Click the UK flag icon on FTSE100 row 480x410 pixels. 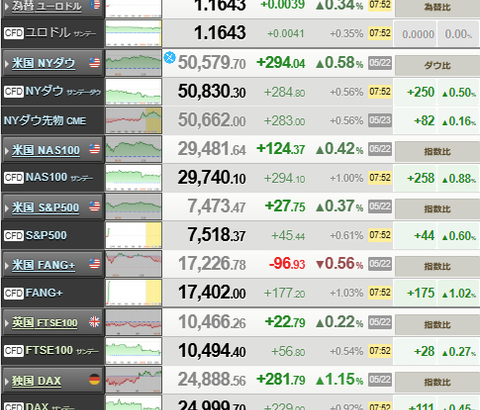(x=95, y=322)
